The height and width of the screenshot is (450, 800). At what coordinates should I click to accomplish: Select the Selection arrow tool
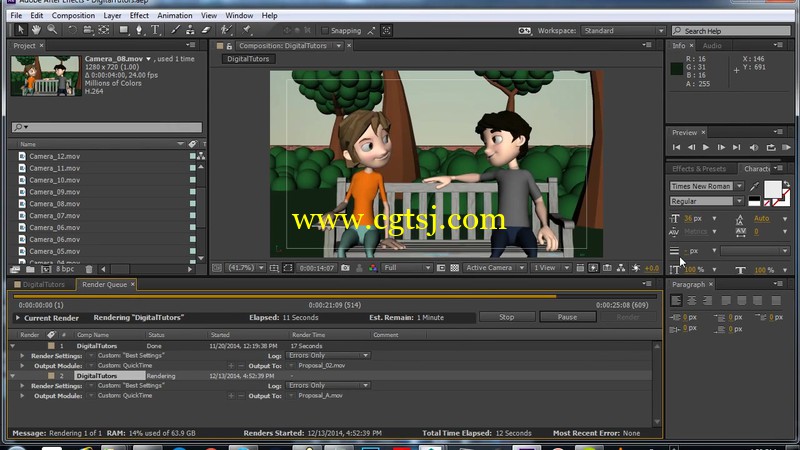[20, 30]
